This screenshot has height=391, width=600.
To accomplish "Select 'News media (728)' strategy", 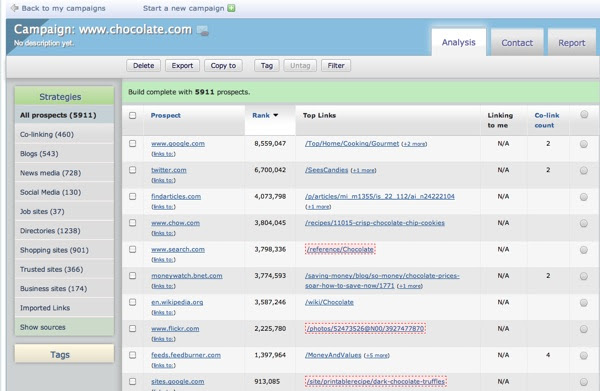I will coord(64,173).
